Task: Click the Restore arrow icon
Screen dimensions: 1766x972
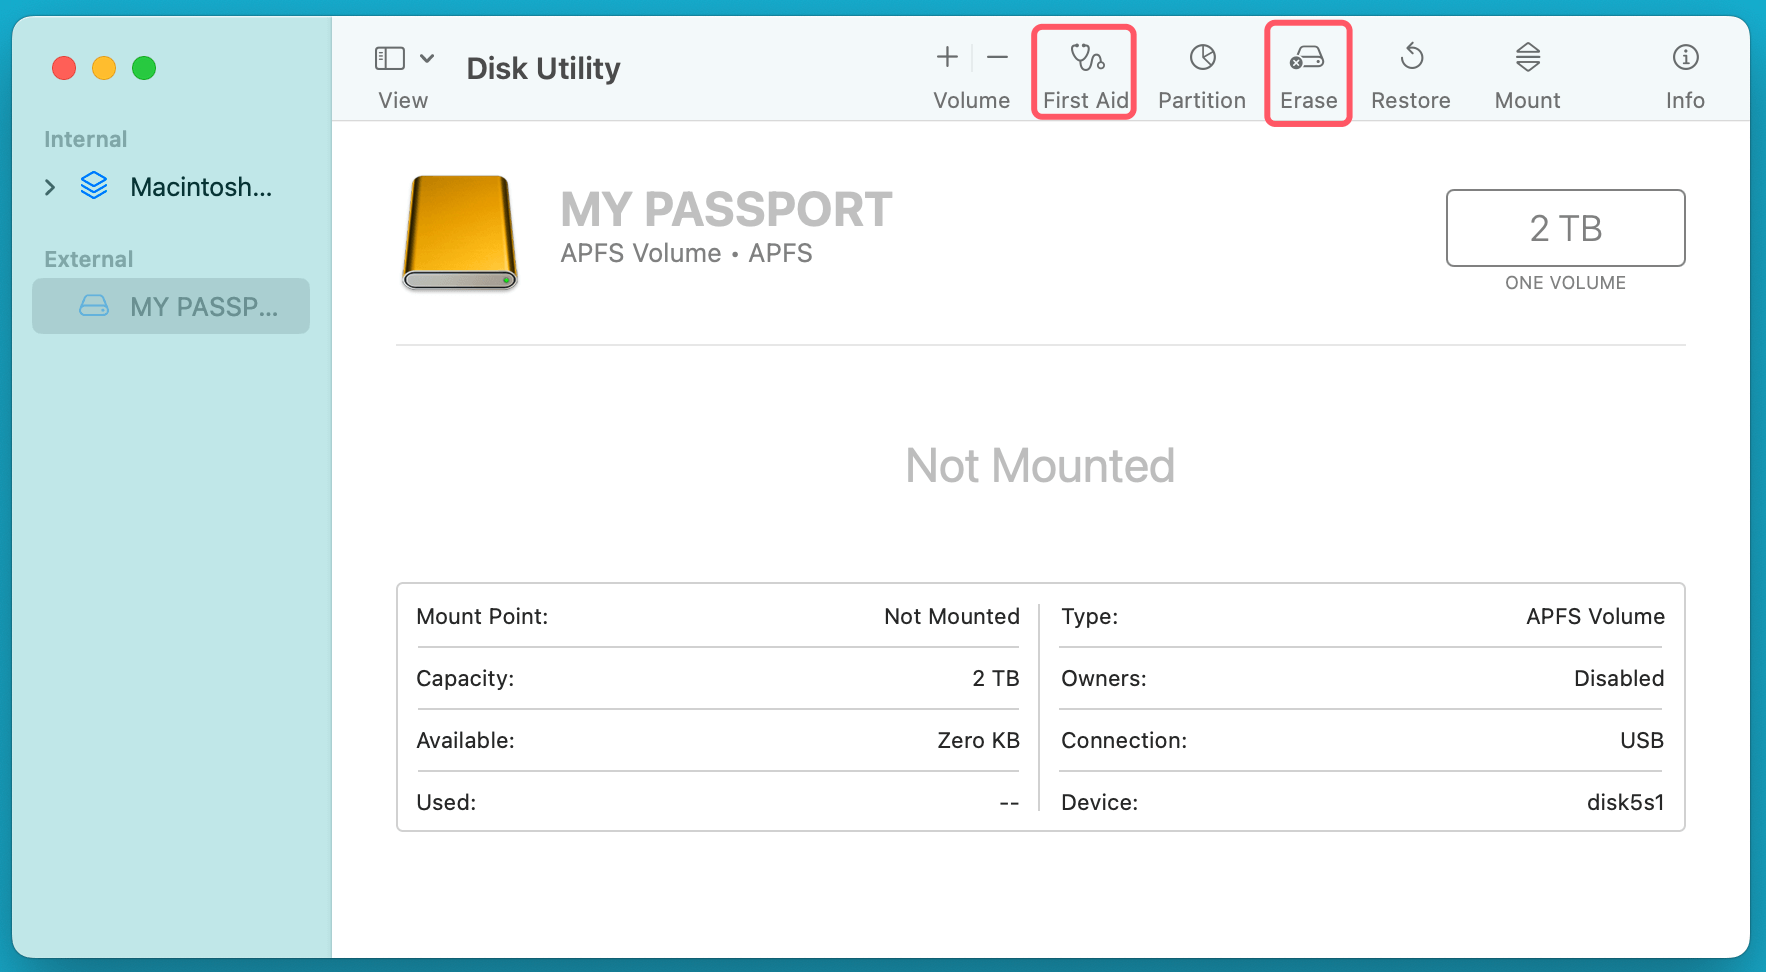Action: tap(1411, 58)
